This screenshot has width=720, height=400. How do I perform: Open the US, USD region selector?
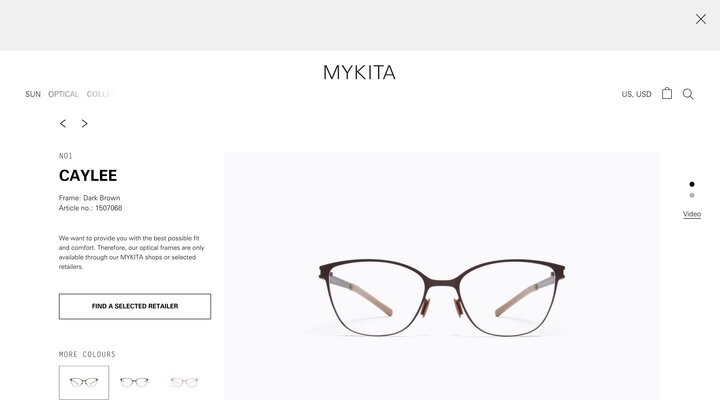636,94
